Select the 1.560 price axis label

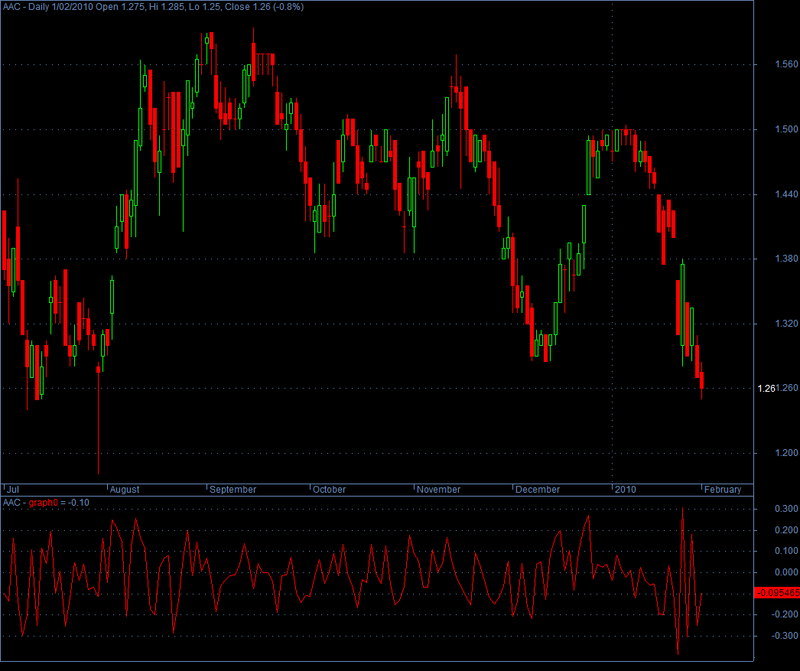point(786,64)
